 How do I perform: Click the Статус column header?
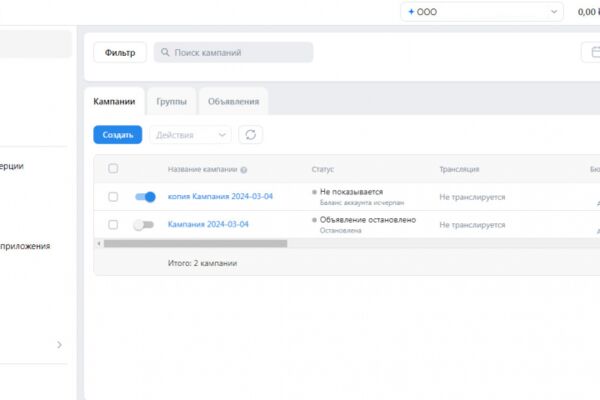click(x=323, y=169)
